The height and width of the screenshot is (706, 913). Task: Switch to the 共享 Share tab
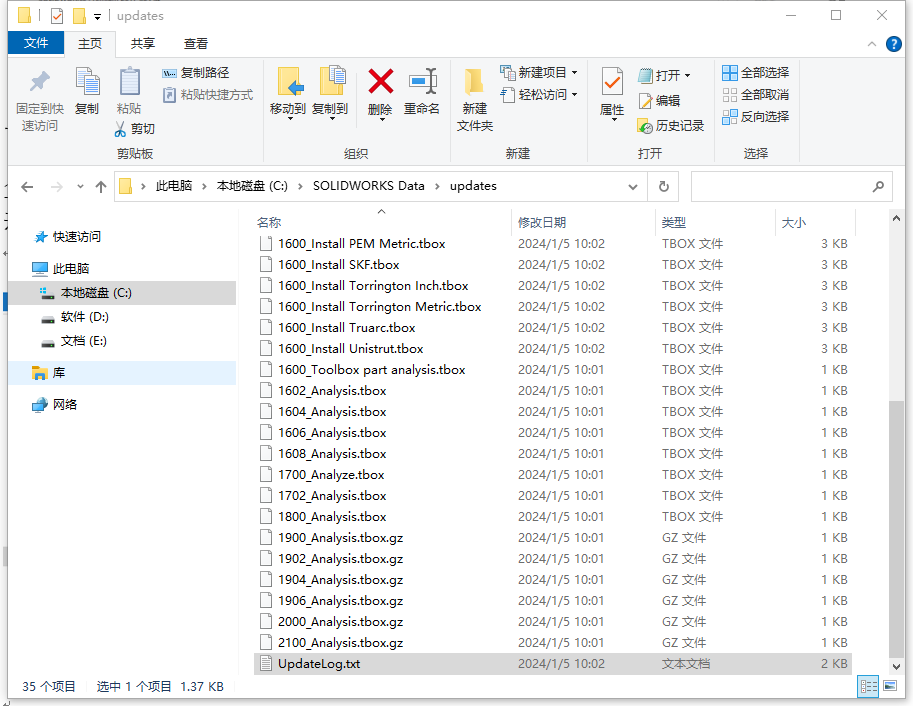tap(143, 44)
